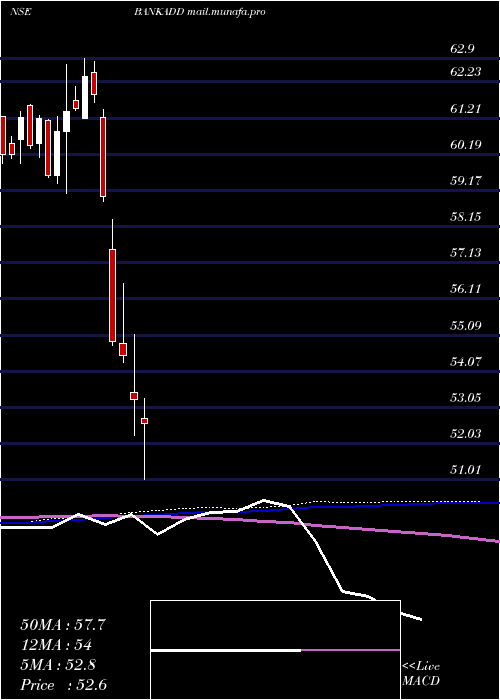
Task: Click the large red candle below 58.15
Action: pos(112,296)
